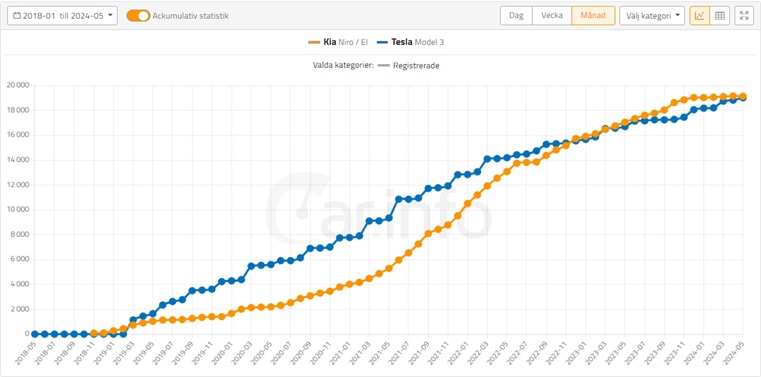Toggle the Ackumulativ statistik switch

[138, 16]
